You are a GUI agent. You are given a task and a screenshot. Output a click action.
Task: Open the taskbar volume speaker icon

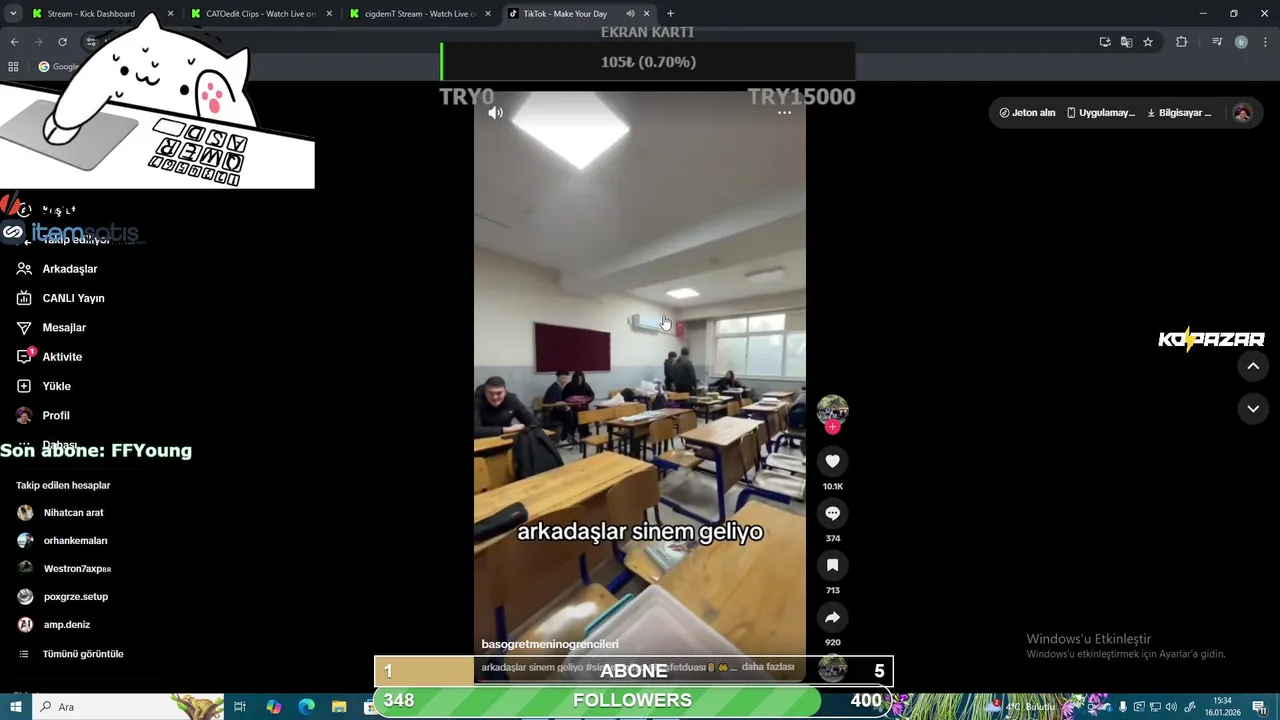click(1171, 707)
